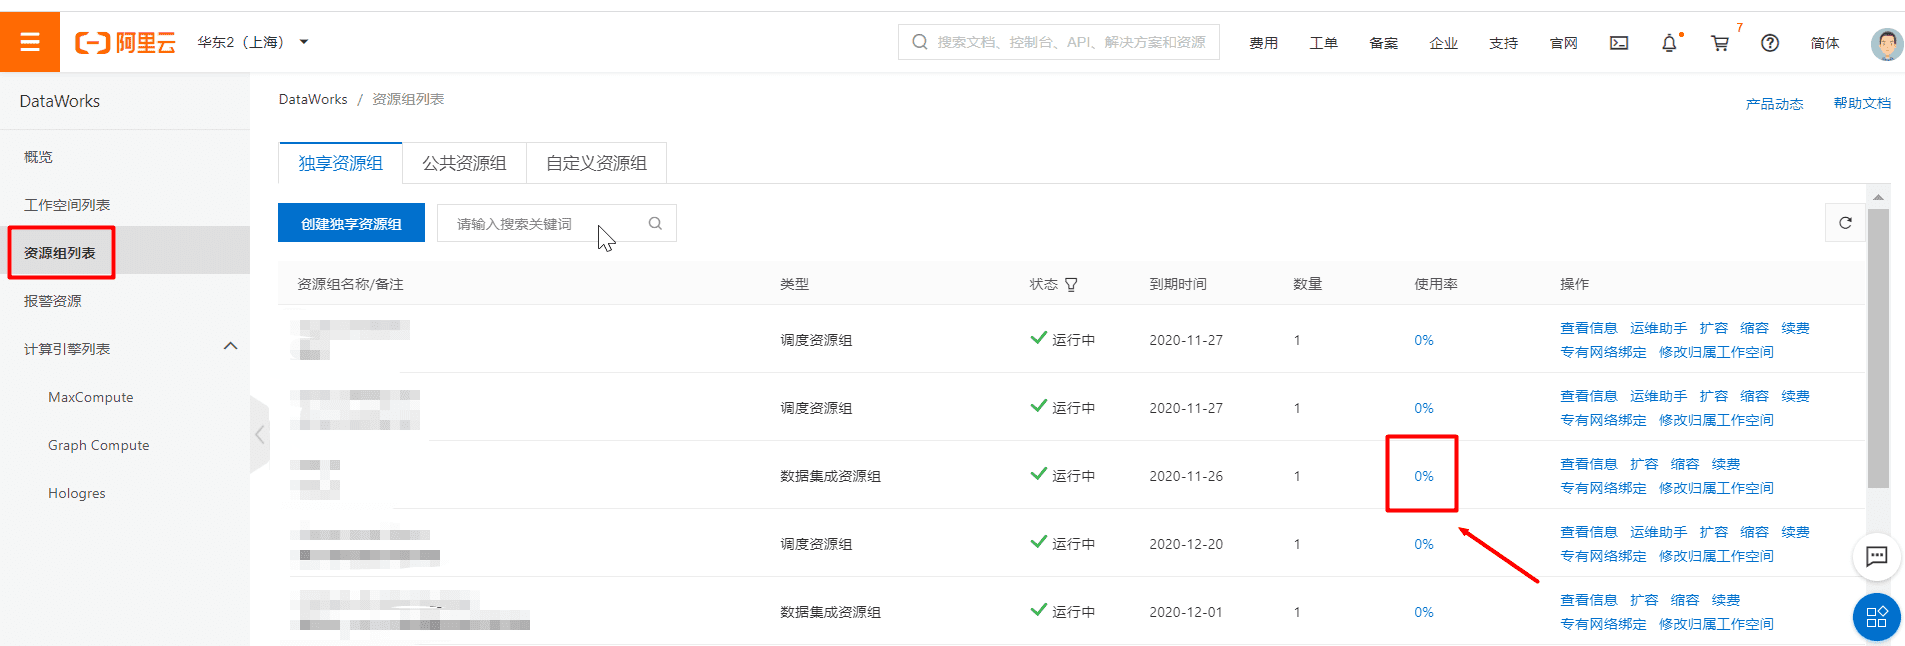Open the 华东2（上海） region dropdown
1905x646 pixels.
[253, 42]
